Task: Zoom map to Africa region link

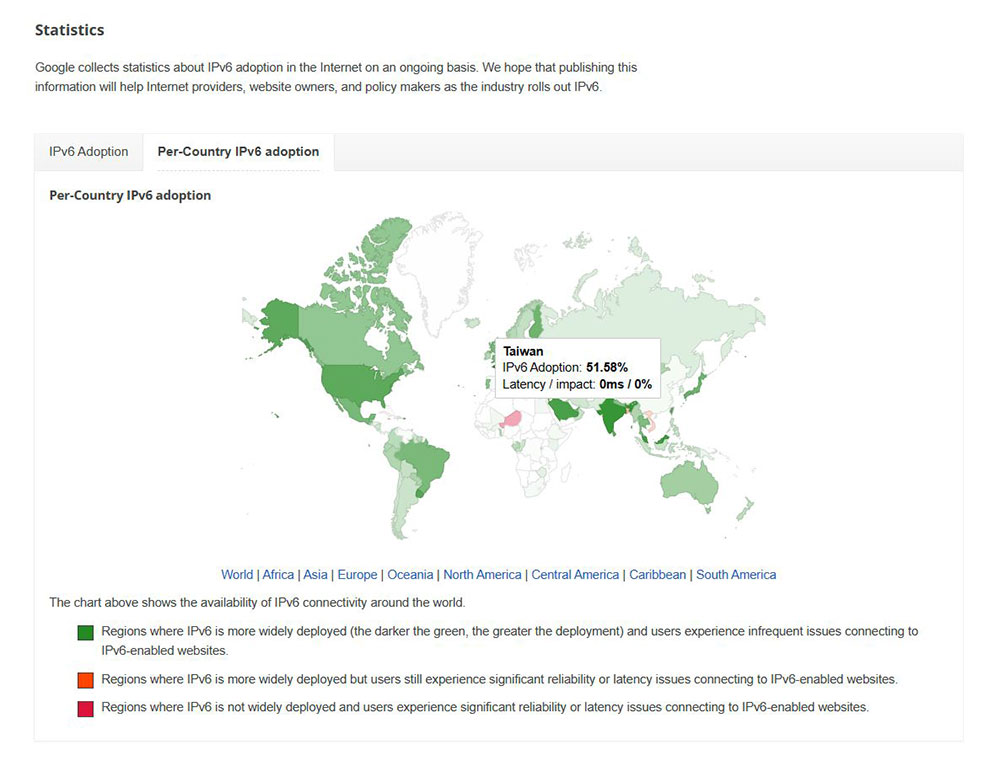Action: coord(278,574)
